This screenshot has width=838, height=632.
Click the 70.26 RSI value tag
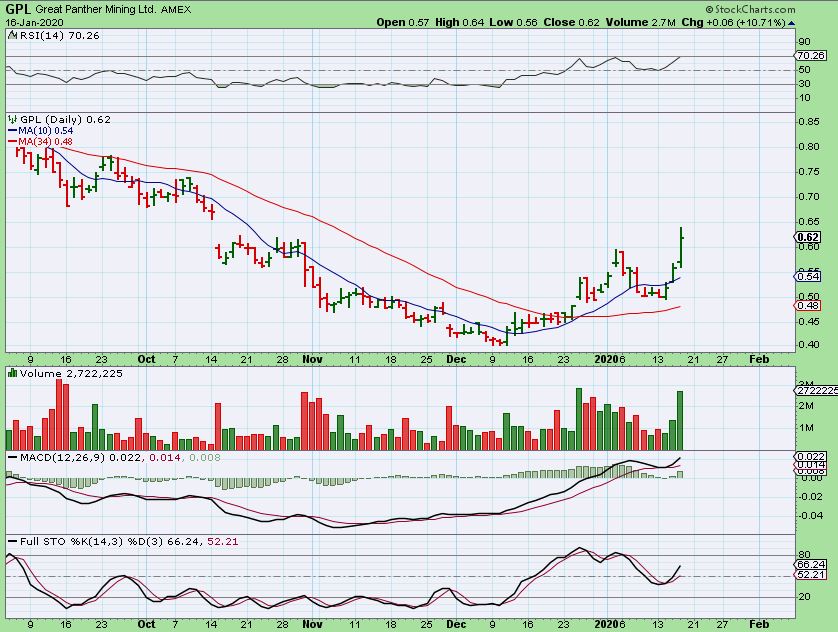[809, 56]
